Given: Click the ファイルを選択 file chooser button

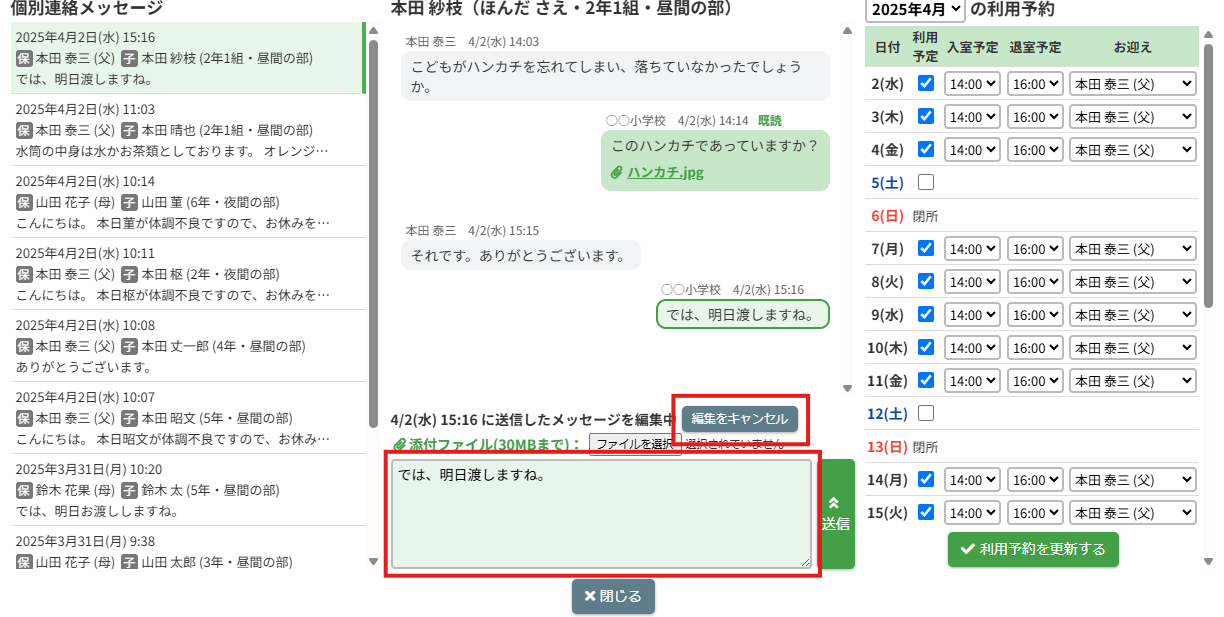Looking at the screenshot, I should (634, 444).
